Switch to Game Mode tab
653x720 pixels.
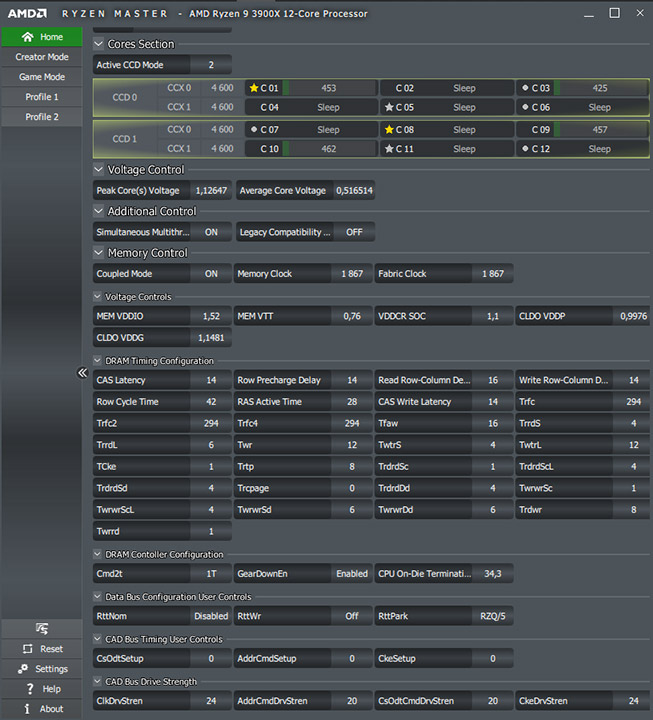click(42, 77)
